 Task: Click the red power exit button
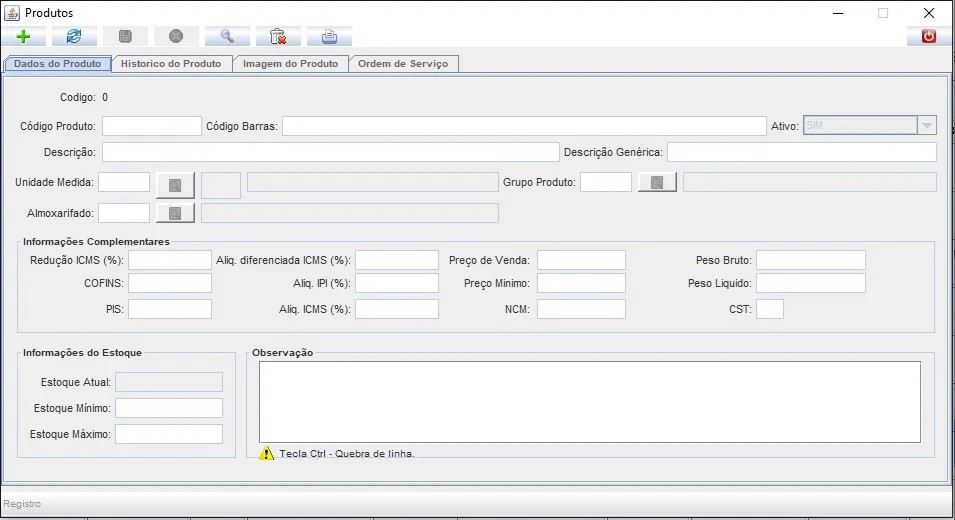tap(929, 37)
